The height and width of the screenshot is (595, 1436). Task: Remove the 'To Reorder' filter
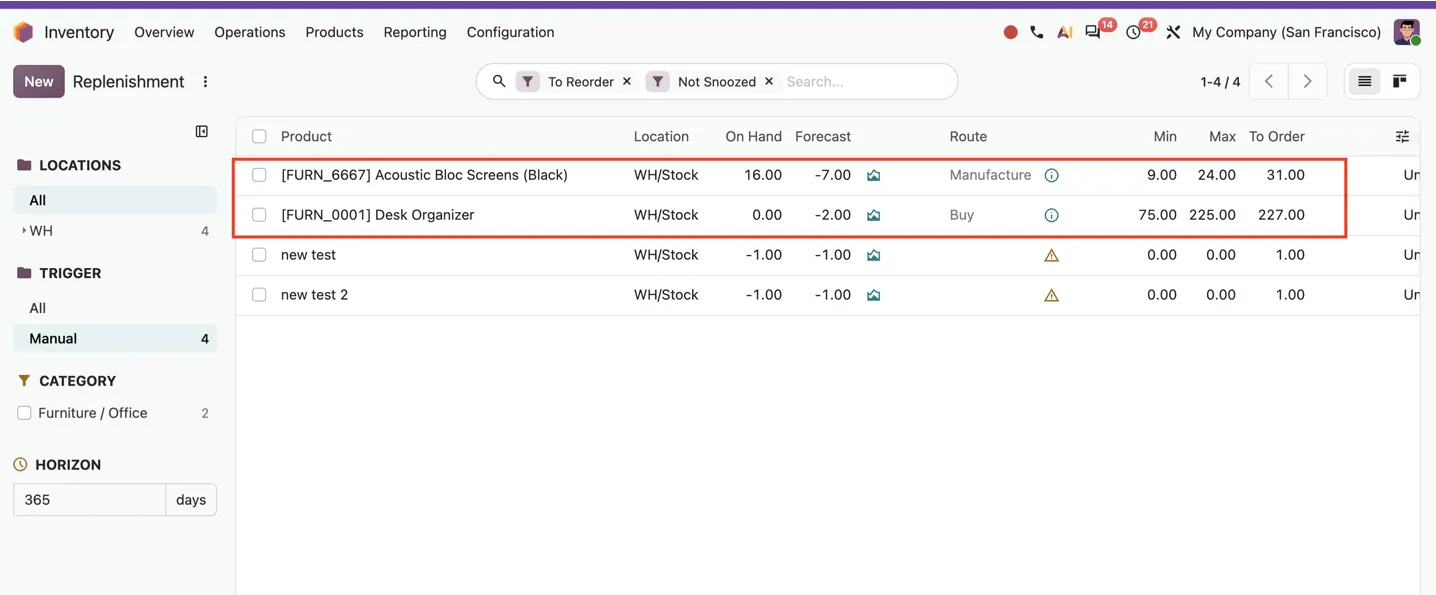pyautogui.click(x=627, y=82)
